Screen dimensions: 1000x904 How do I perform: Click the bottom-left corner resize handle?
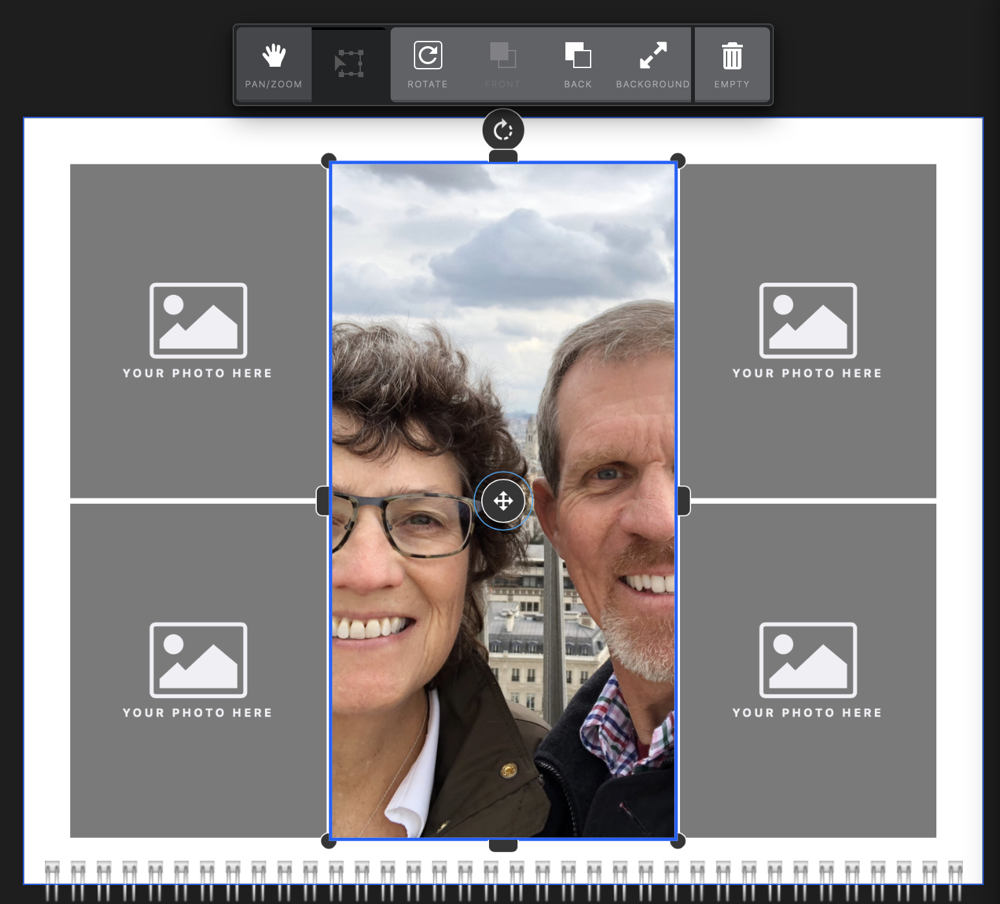click(x=328, y=841)
